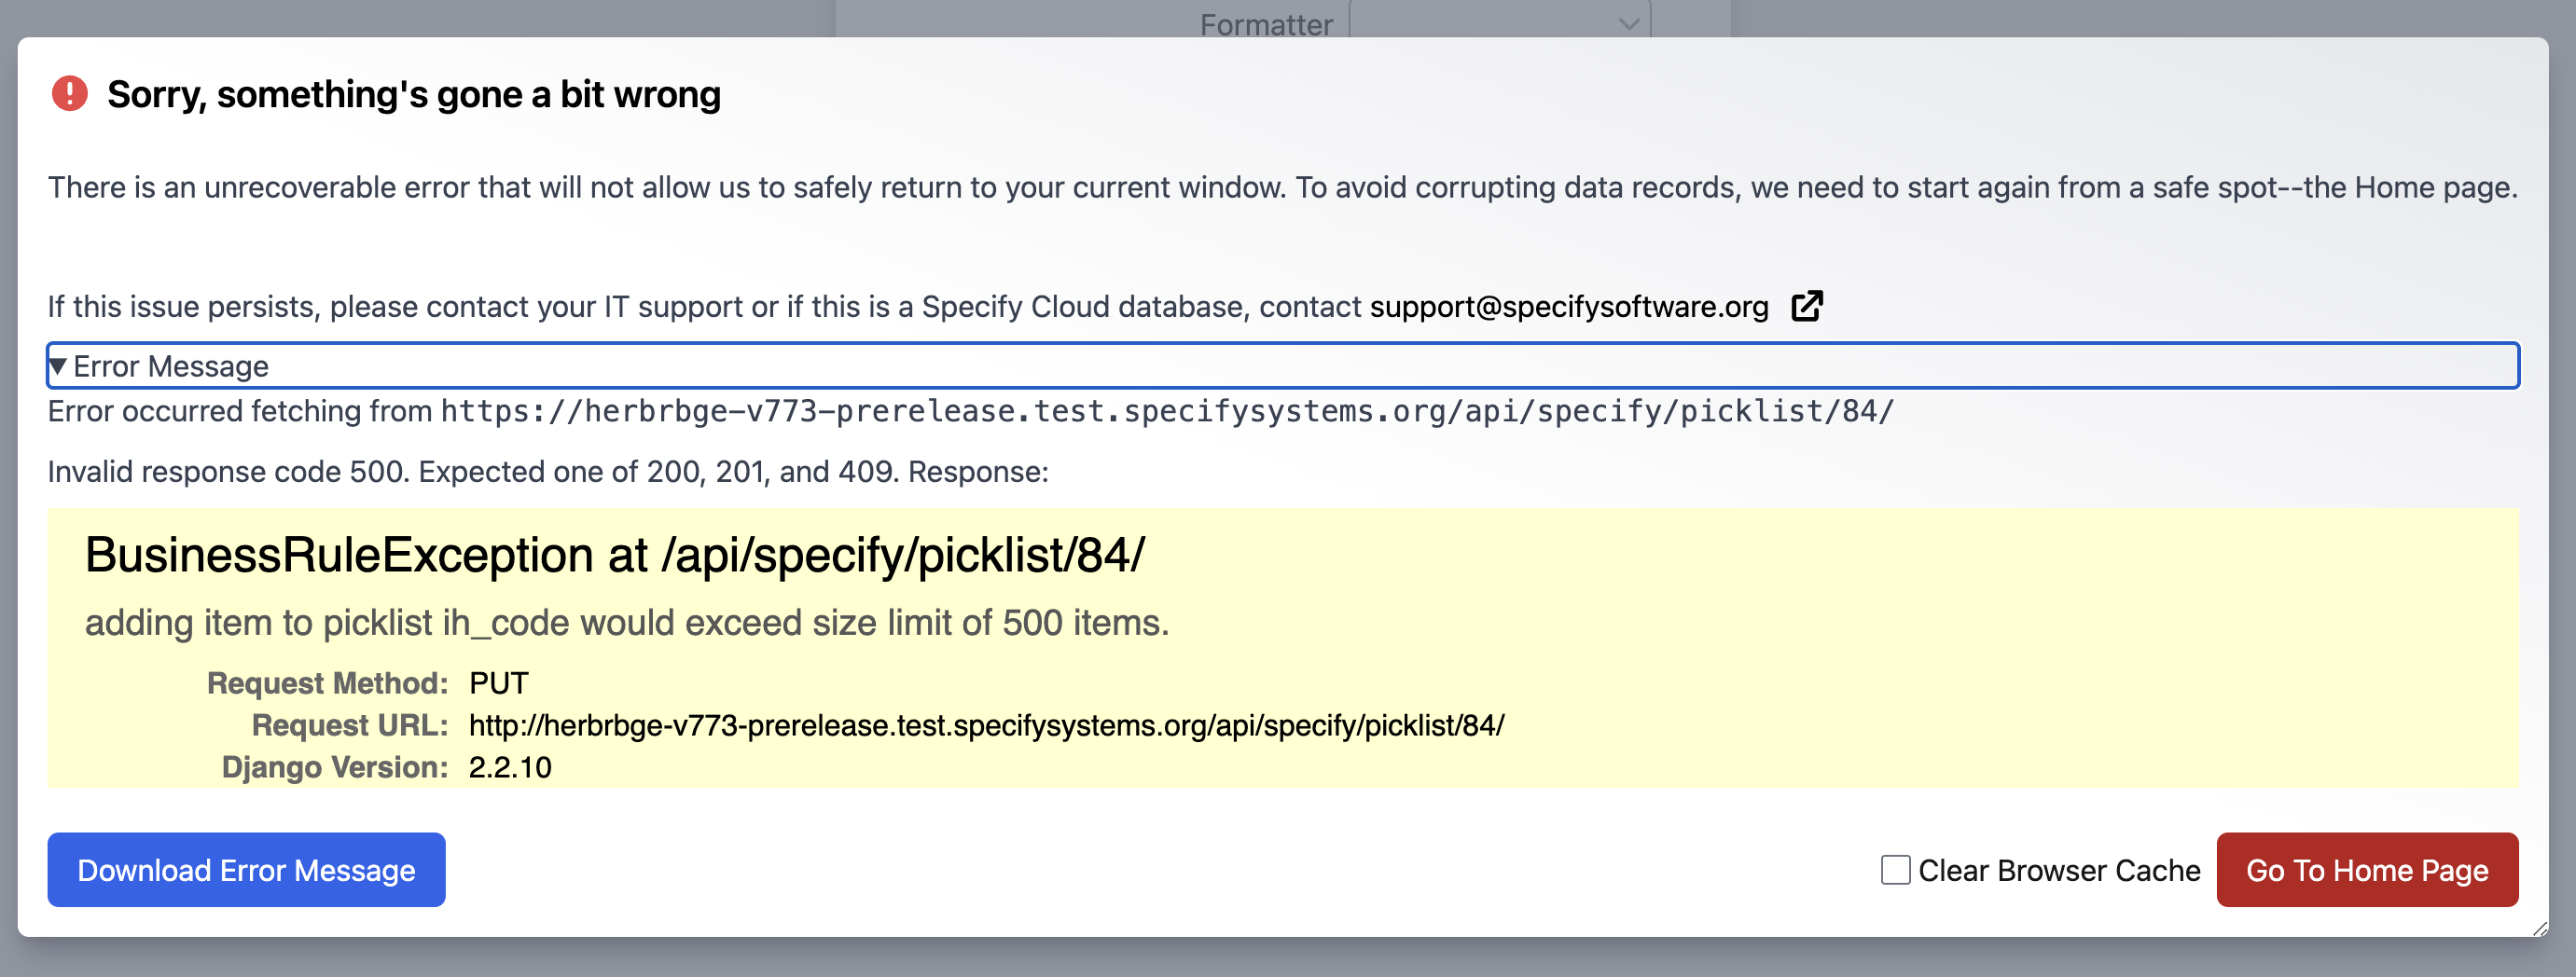Screen dimensions: 2576x977
Task: Collapse the Error Message disclosure triangle
Action: pyautogui.click(x=60, y=366)
